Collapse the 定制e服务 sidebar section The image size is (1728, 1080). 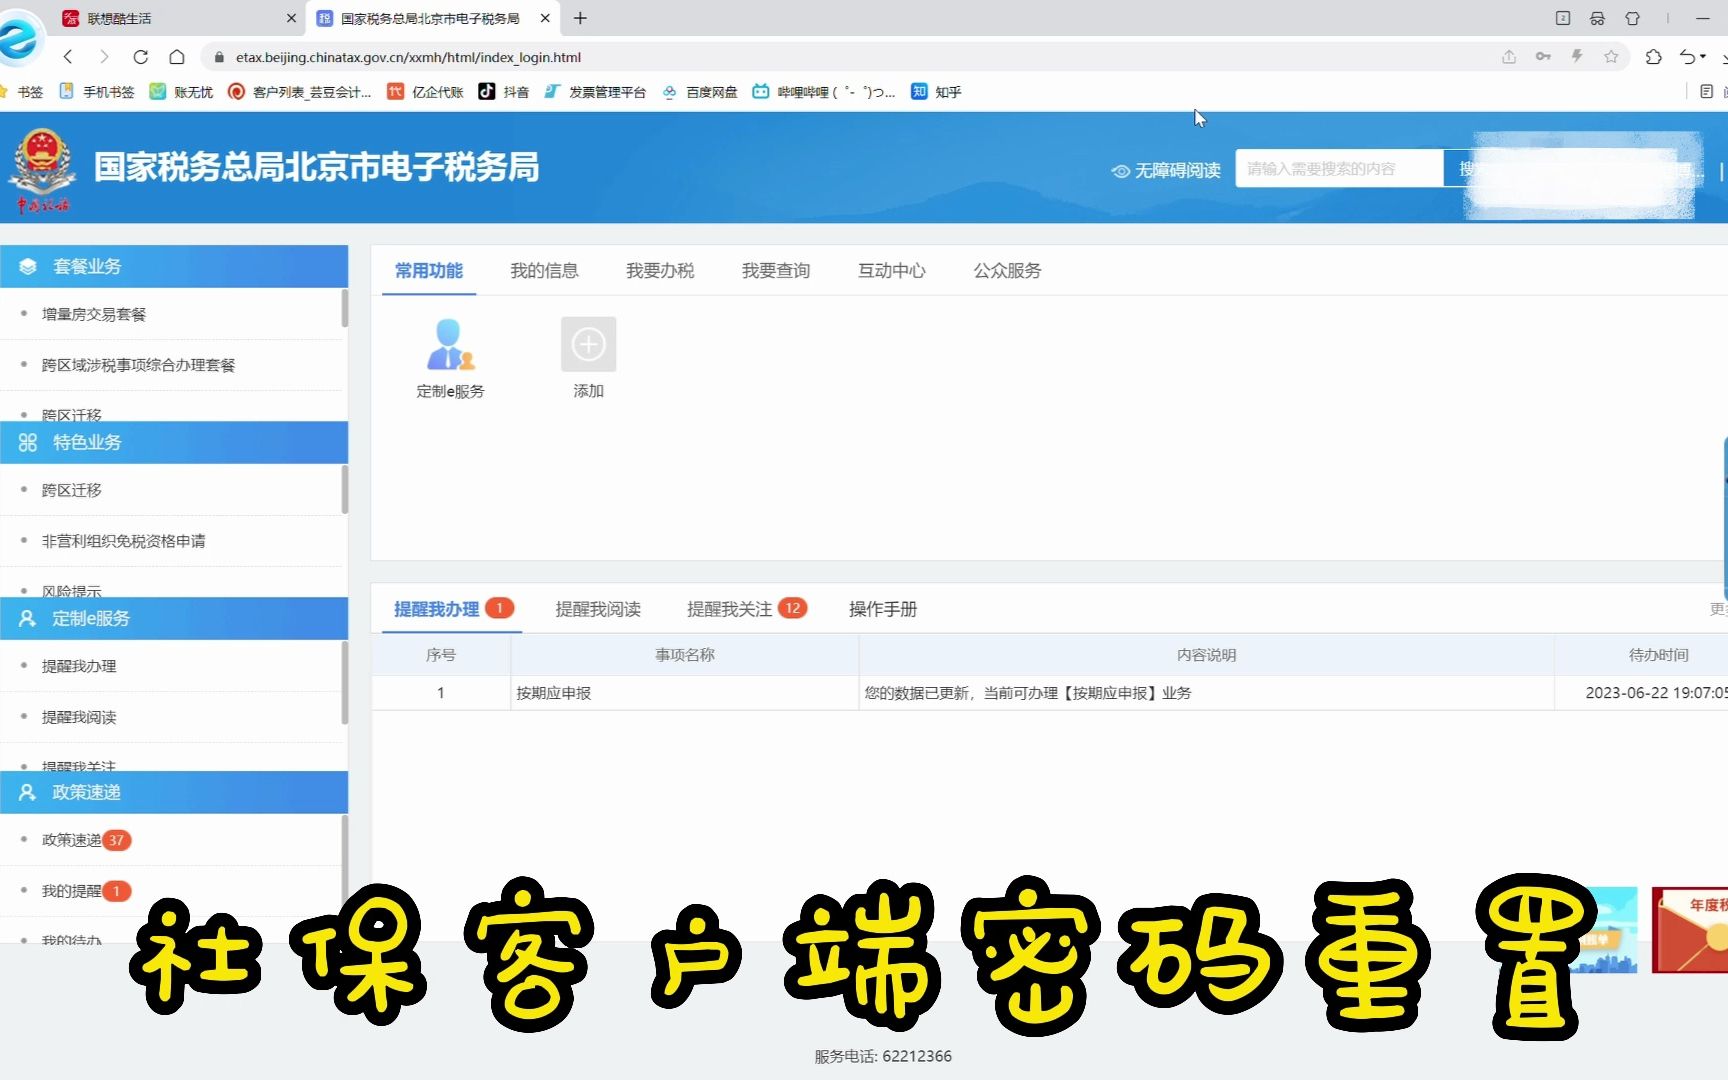click(x=174, y=618)
